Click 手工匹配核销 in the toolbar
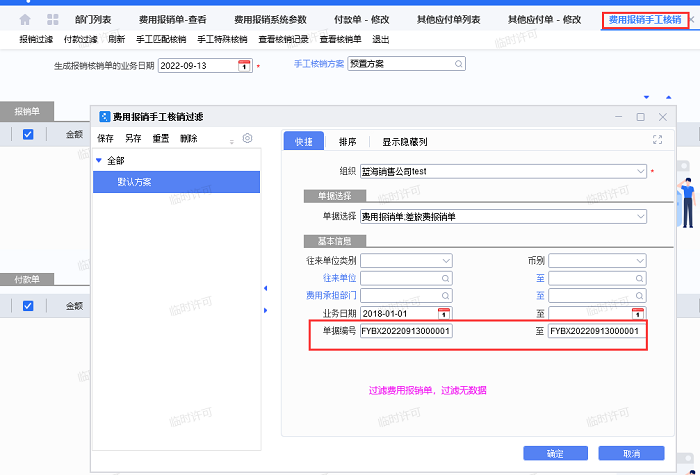 (159, 39)
